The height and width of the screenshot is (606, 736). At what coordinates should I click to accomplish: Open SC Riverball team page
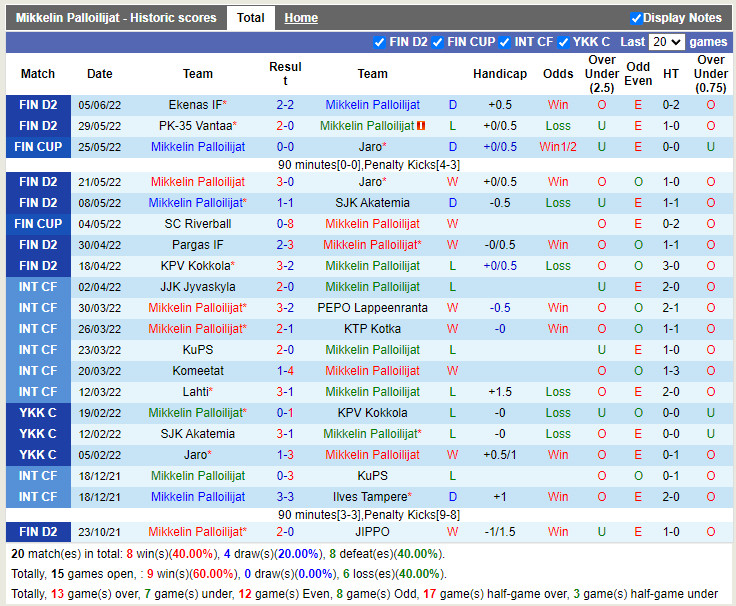198,224
